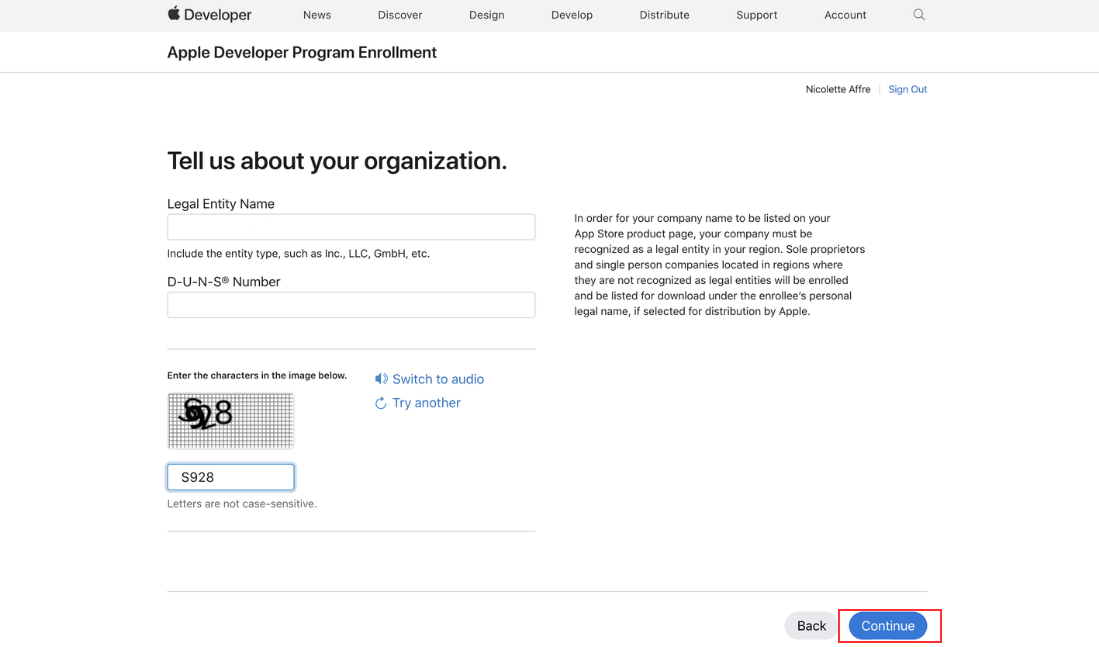Screen dimensions: 1099x647
Task: Open Support from the navigation bar
Action: (x=757, y=15)
